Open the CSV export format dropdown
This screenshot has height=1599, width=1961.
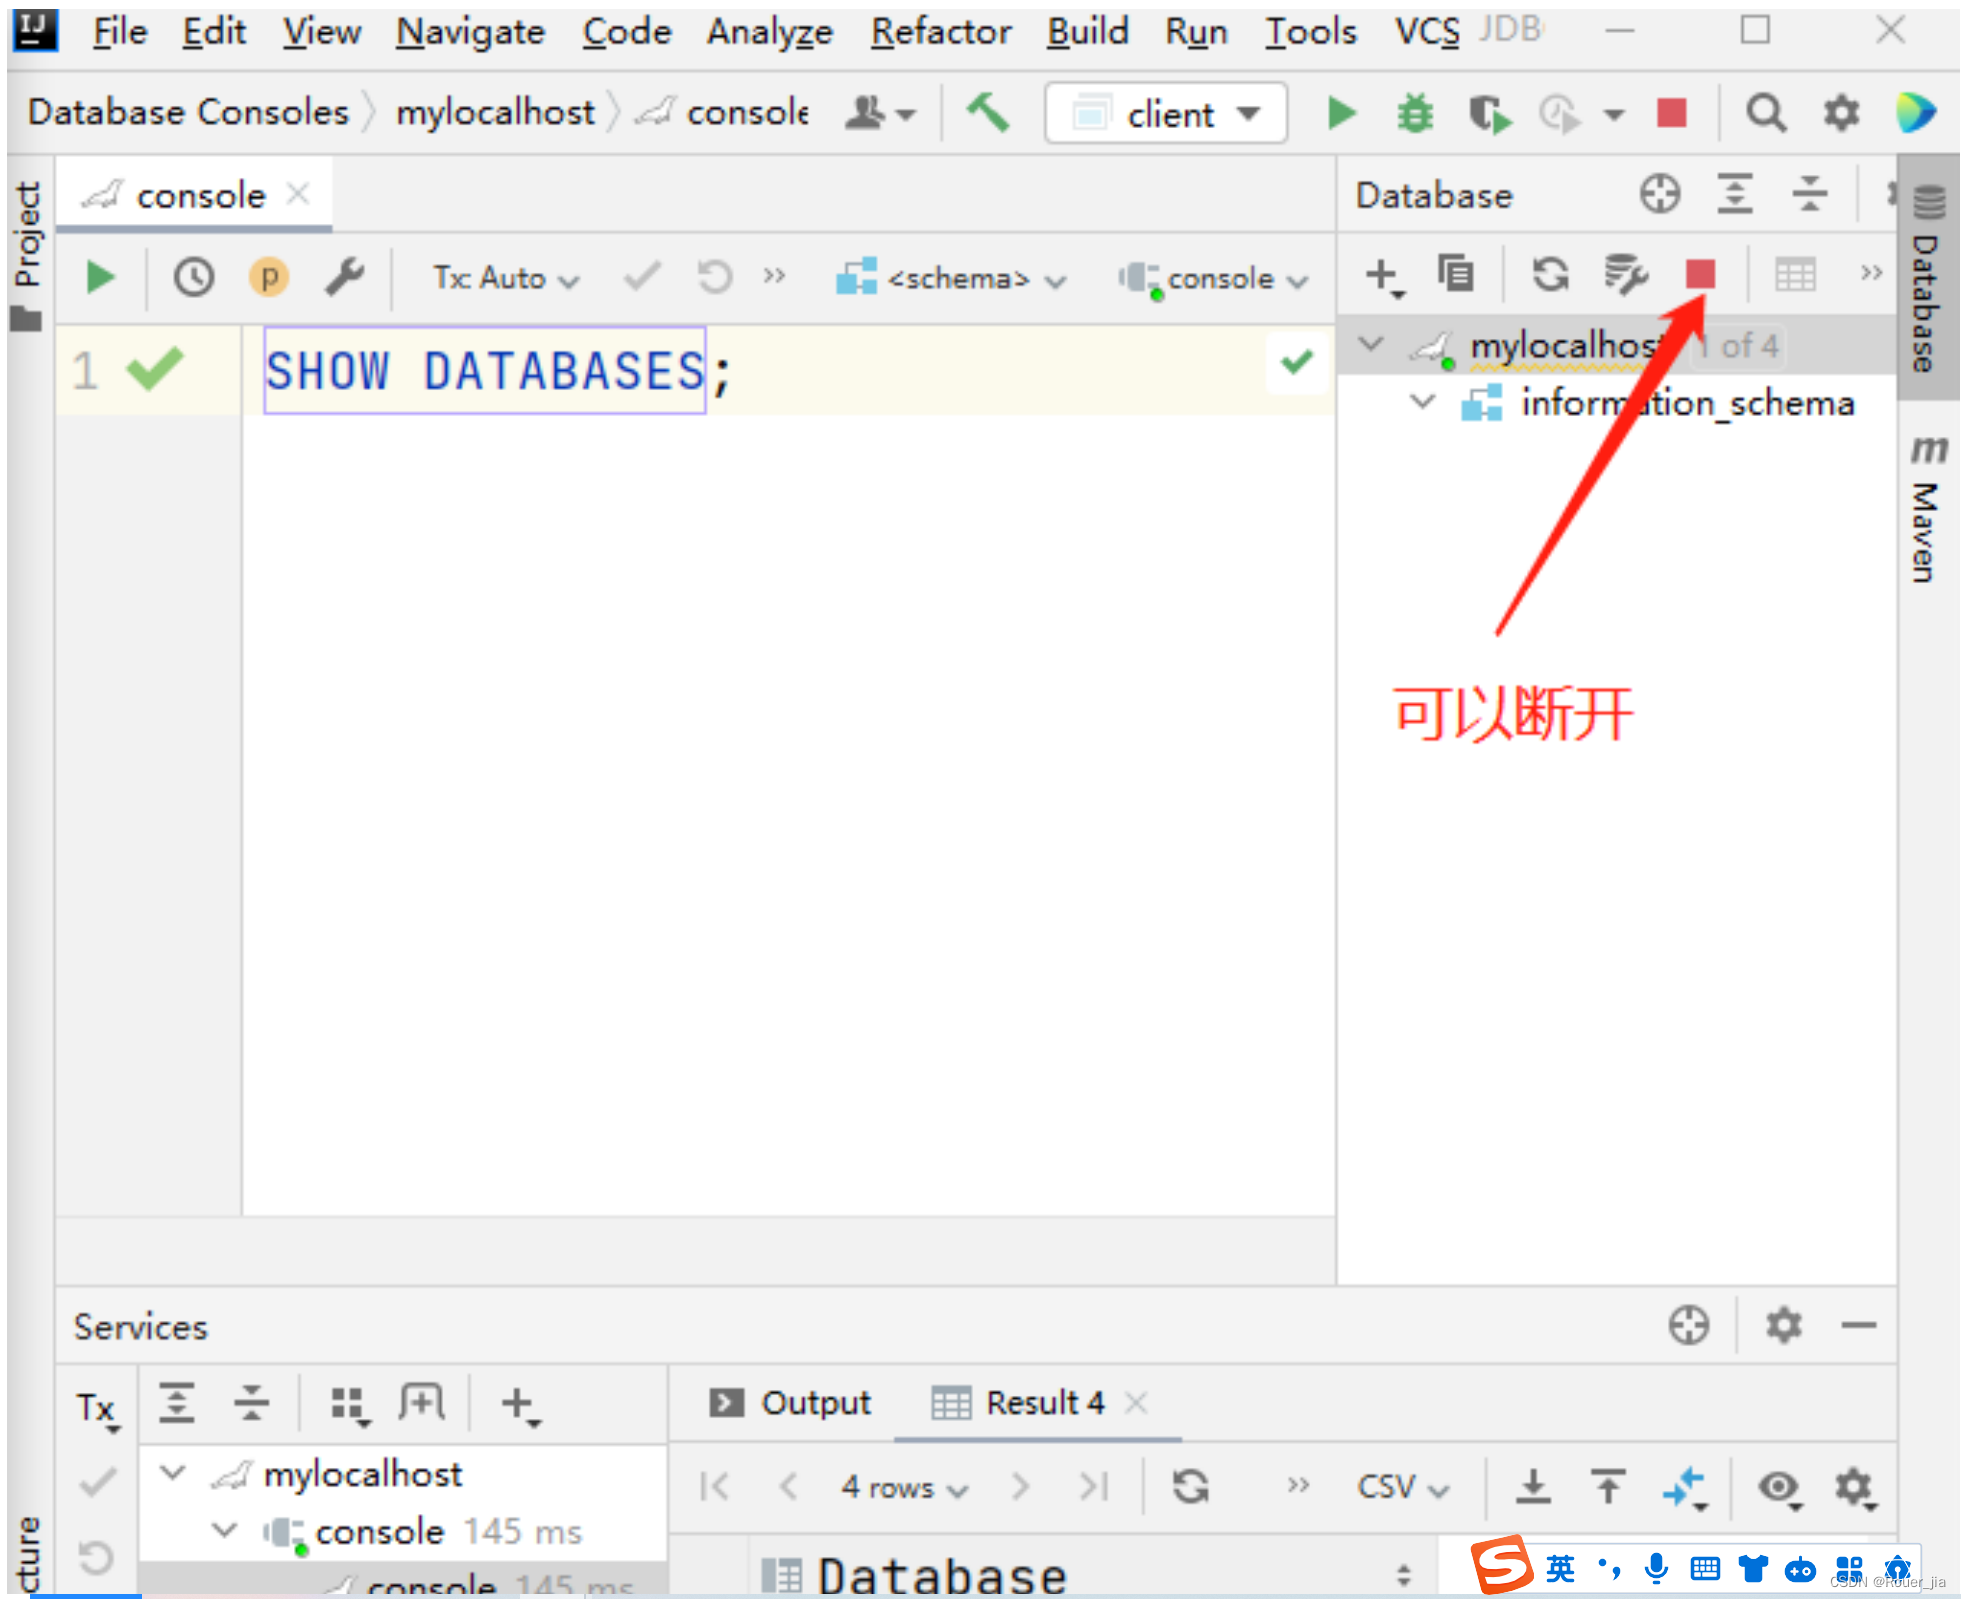click(x=1402, y=1487)
